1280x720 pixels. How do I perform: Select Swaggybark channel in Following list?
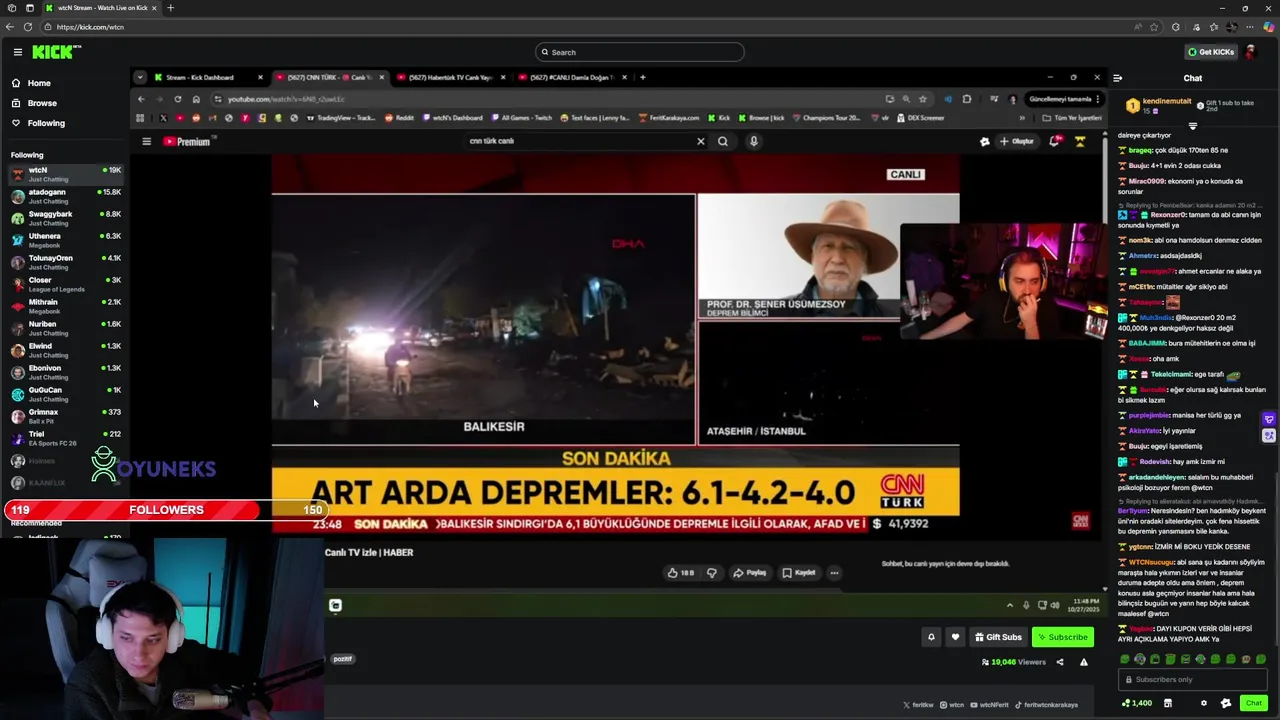[x=65, y=218]
